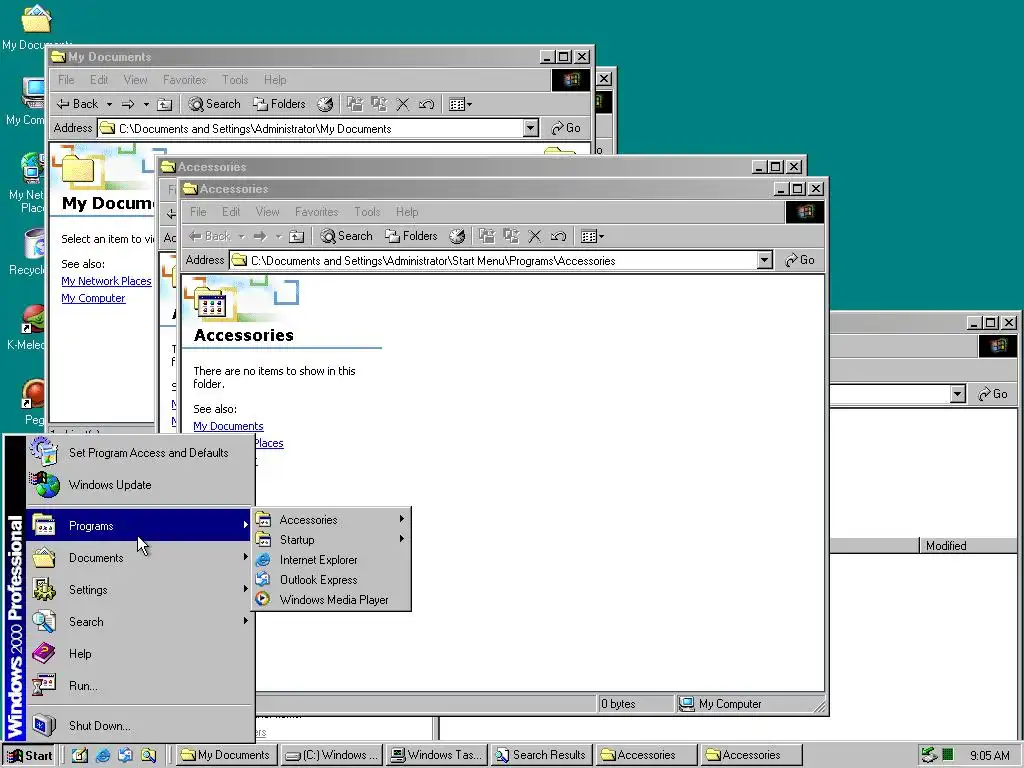1024x768 pixels.
Task: Open Windows Update from Start menu
Action: pos(139,485)
